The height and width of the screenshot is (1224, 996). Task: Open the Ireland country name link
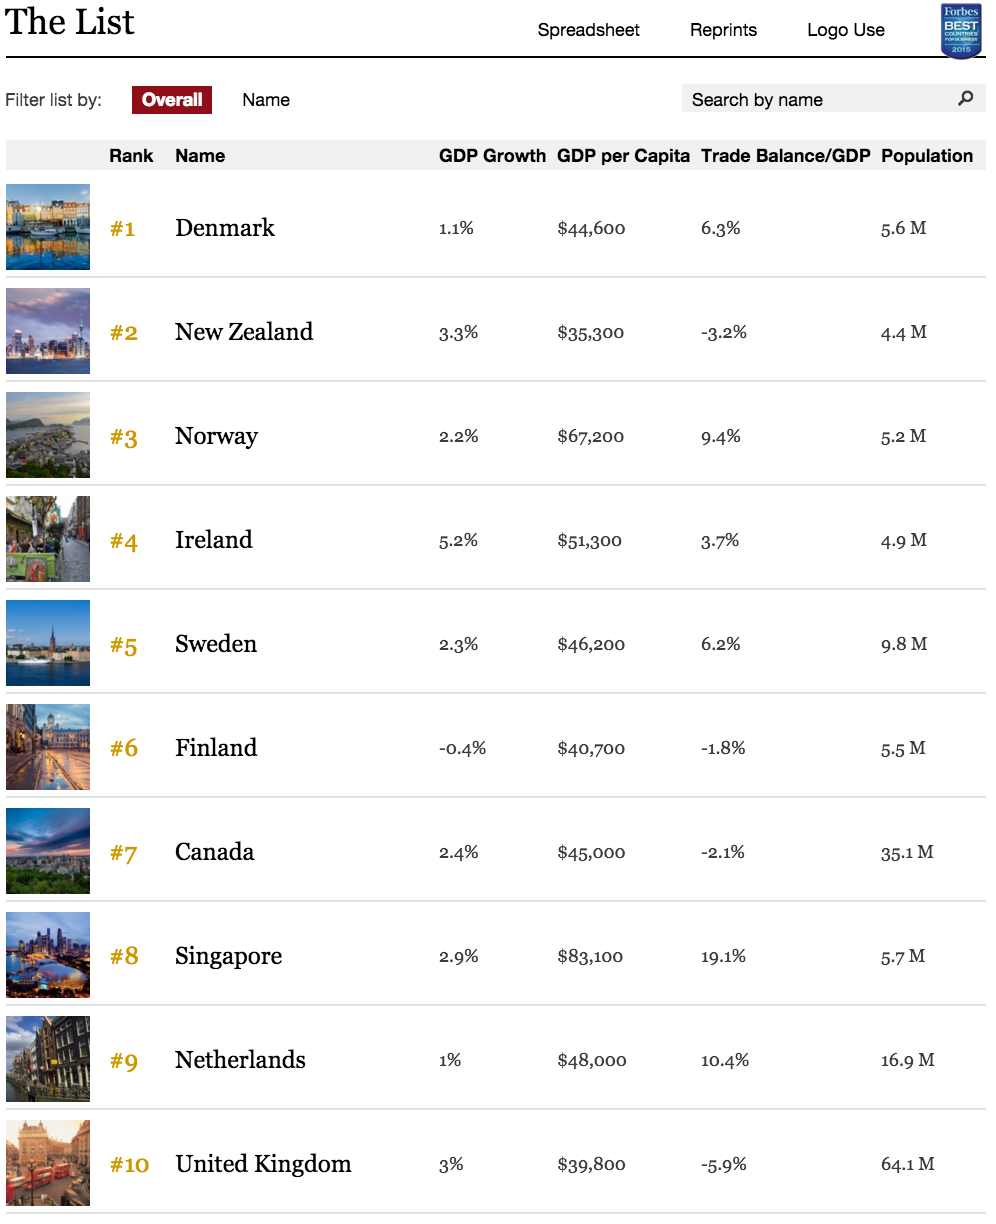214,540
